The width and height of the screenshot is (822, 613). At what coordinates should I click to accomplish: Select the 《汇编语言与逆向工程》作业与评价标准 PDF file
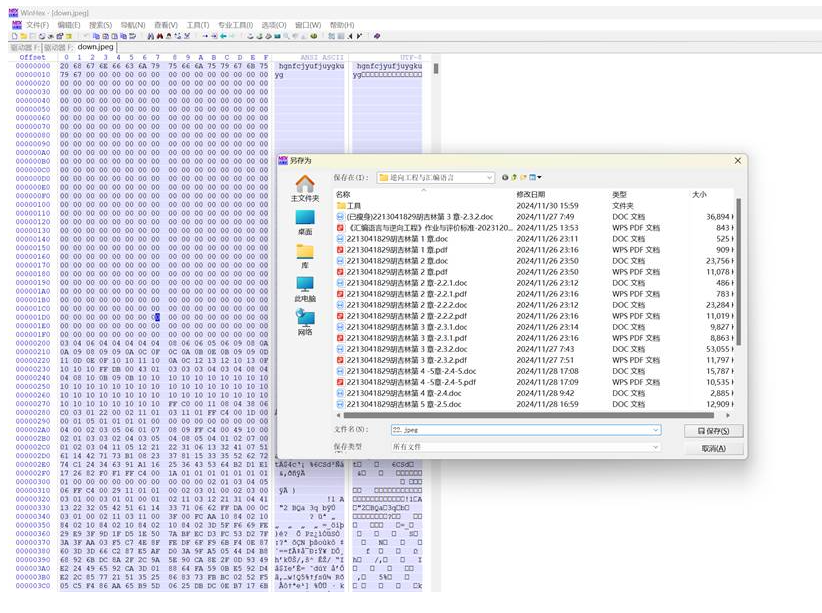(424, 228)
